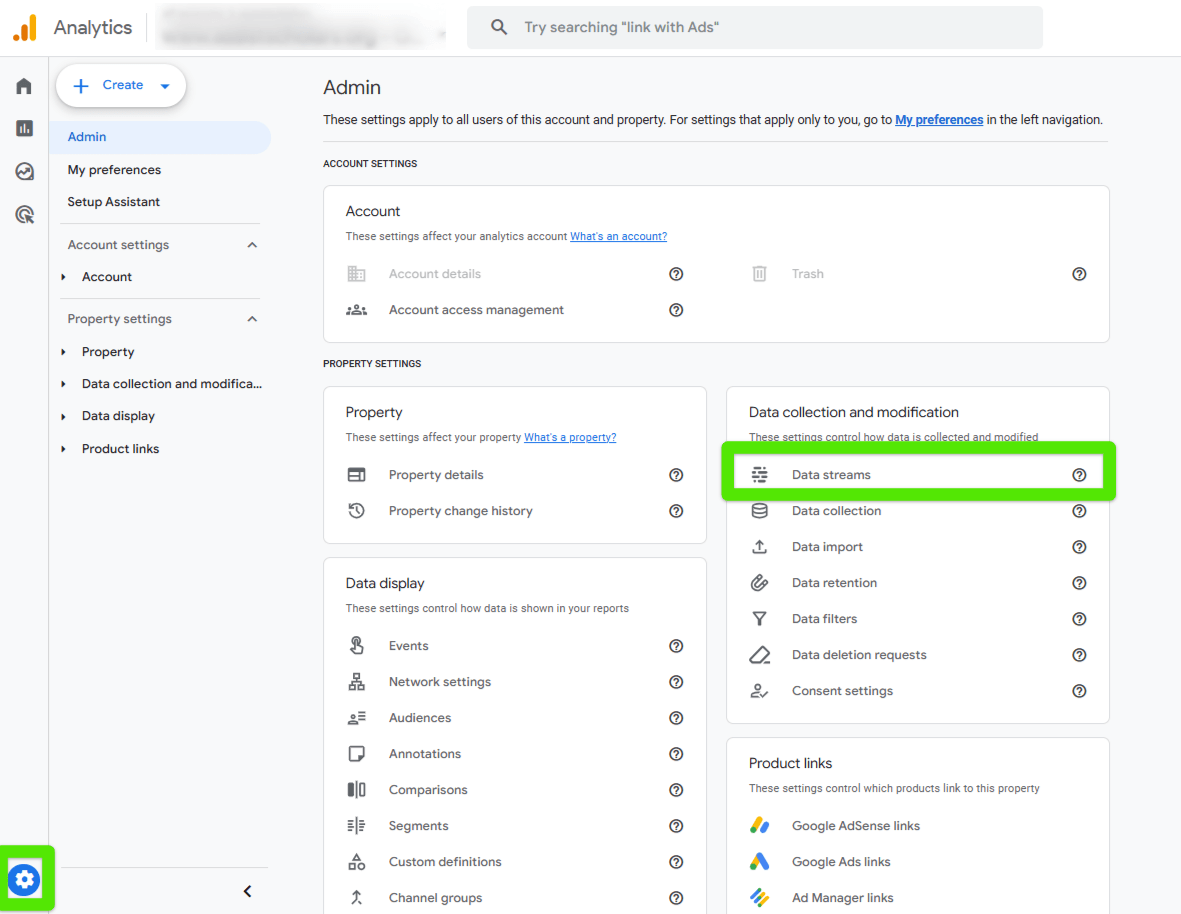The width and height of the screenshot is (1181, 914).
Task: Click help icon next to Data streams
Action: pos(1079,475)
